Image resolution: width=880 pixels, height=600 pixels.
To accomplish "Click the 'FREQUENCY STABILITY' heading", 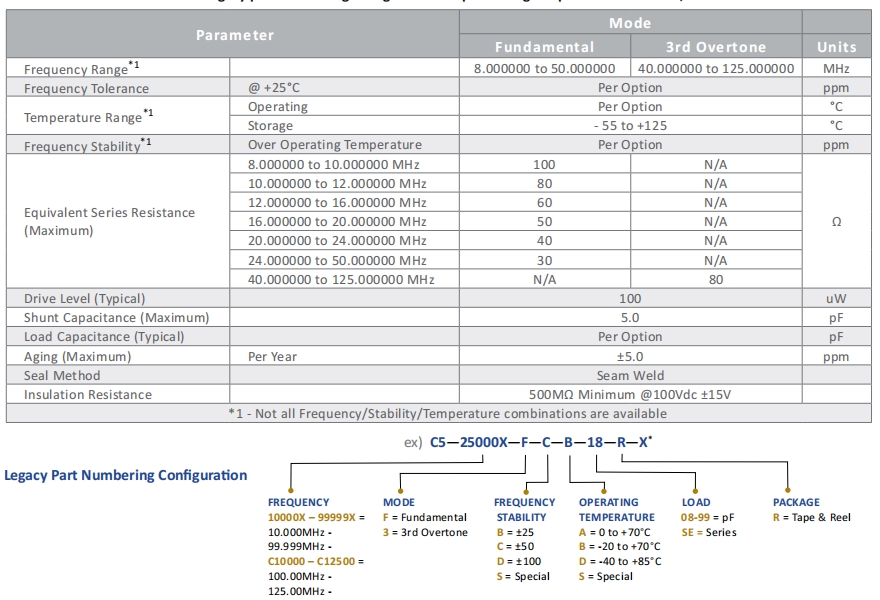I will click(524, 510).
